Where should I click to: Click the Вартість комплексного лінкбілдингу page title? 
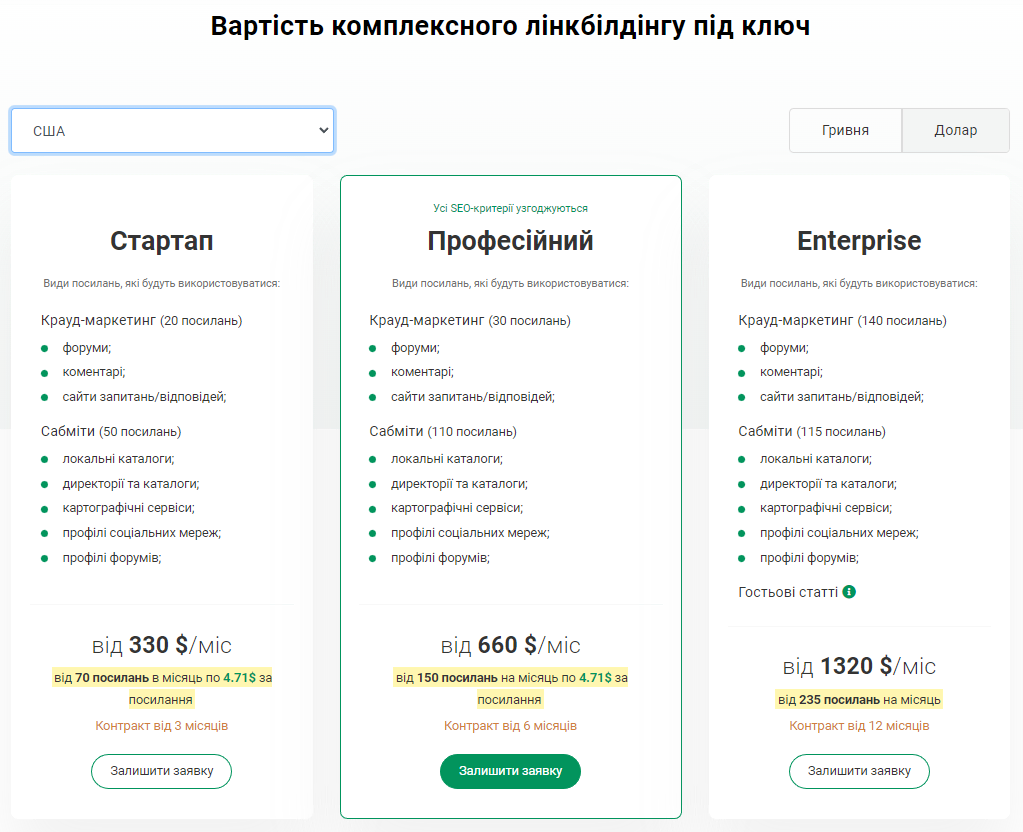coord(510,27)
